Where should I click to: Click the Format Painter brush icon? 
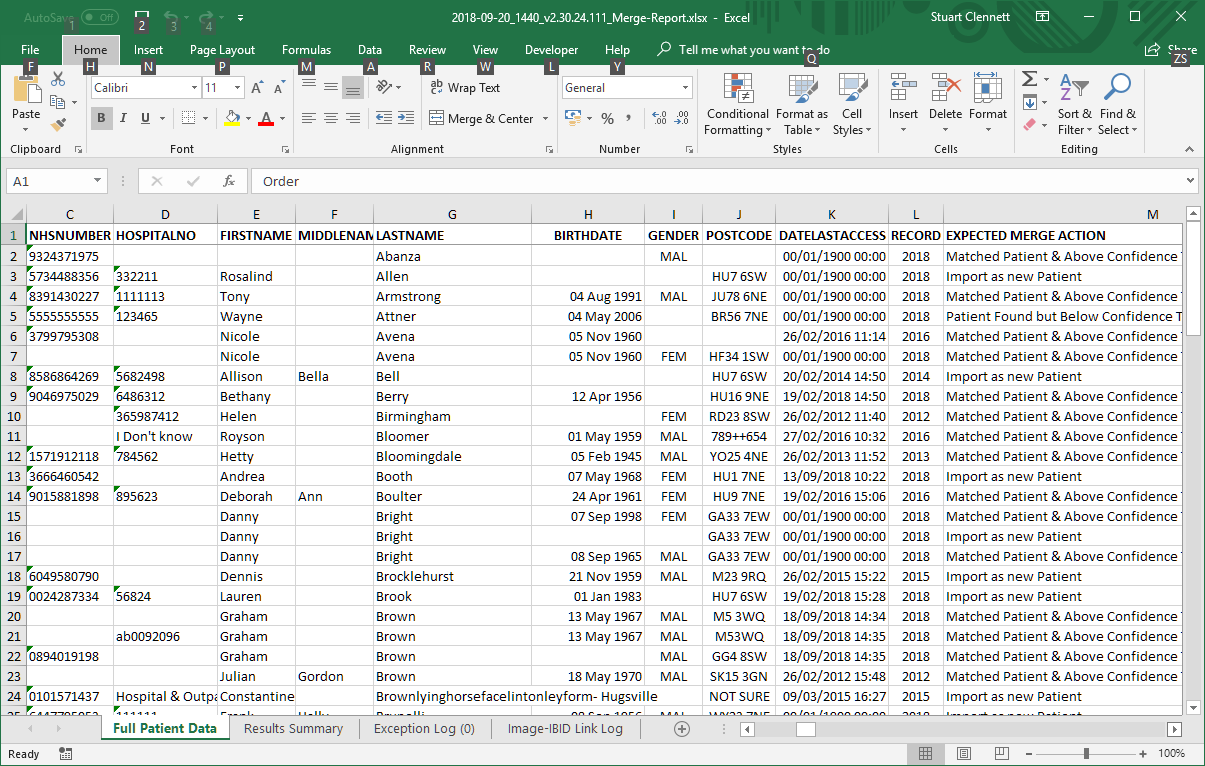click(x=58, y=124)
